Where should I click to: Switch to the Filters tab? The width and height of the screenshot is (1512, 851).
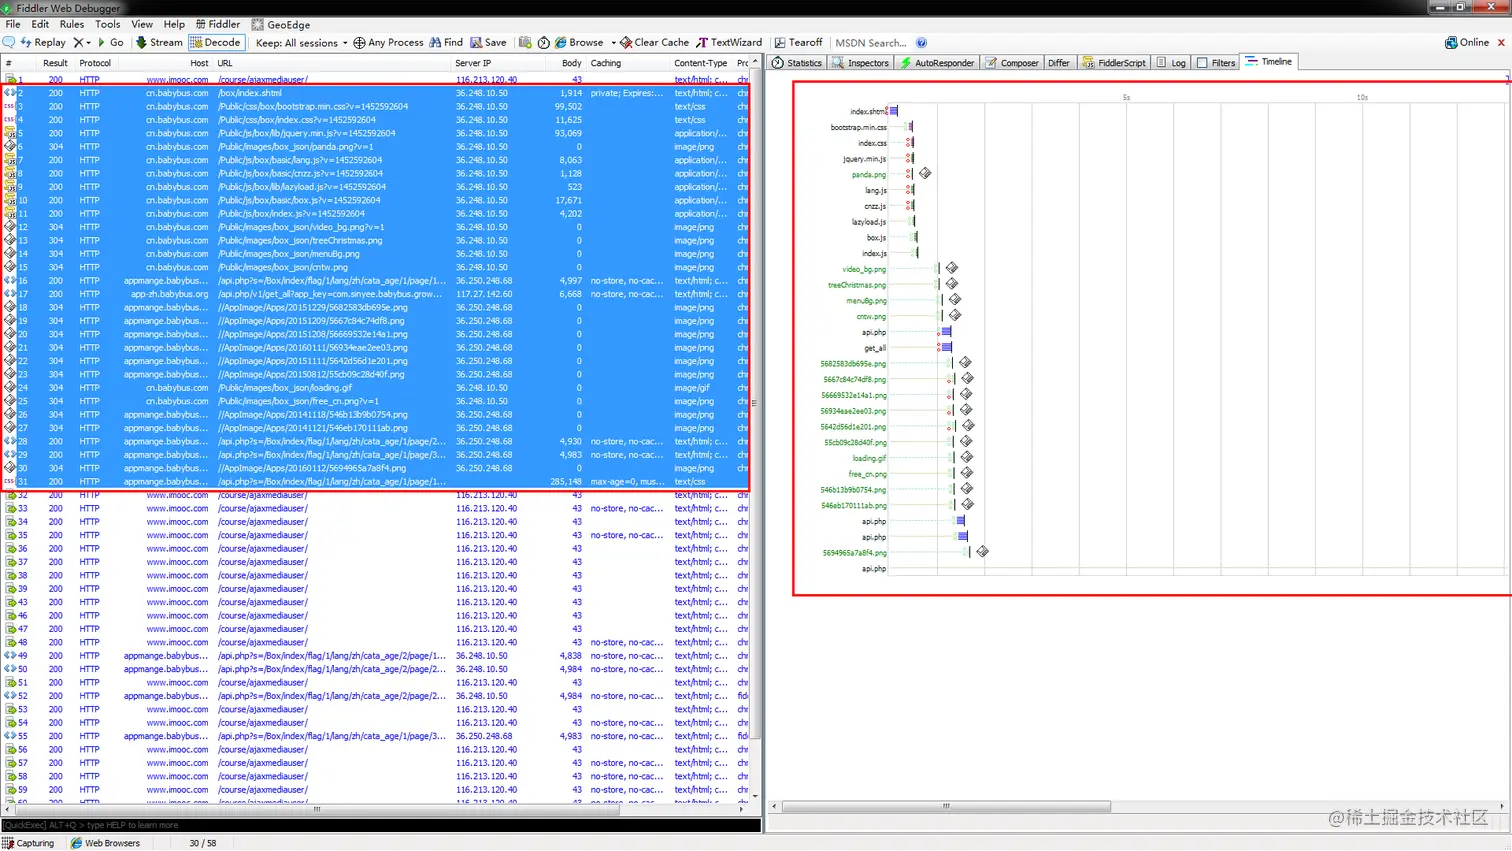(1216, 63)
